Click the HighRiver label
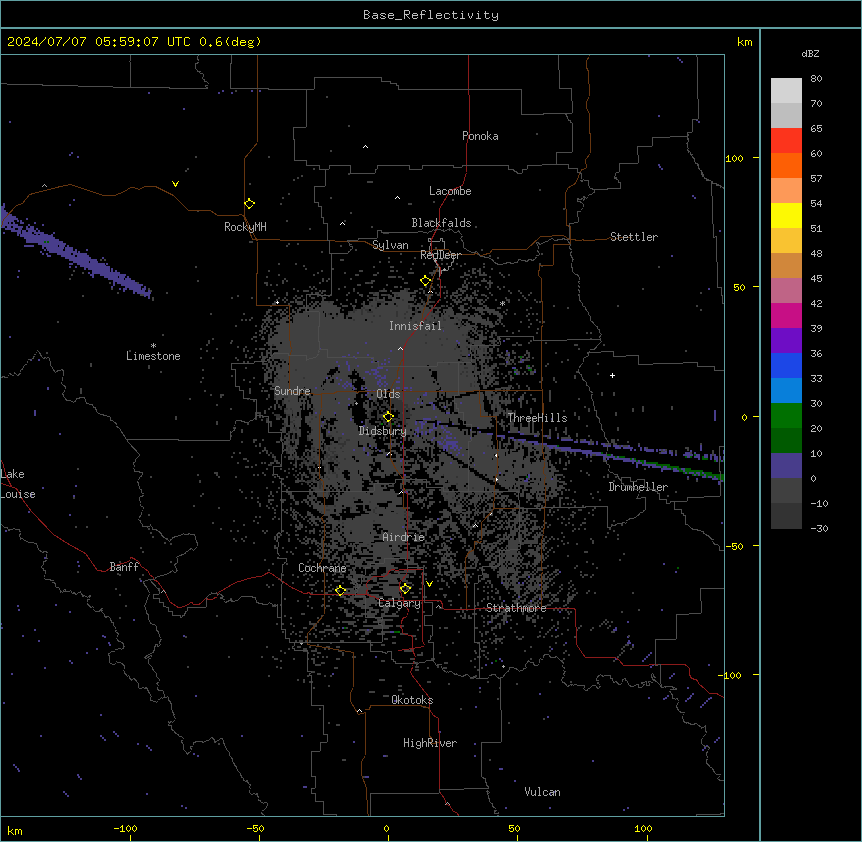 [x=430, y=743]
